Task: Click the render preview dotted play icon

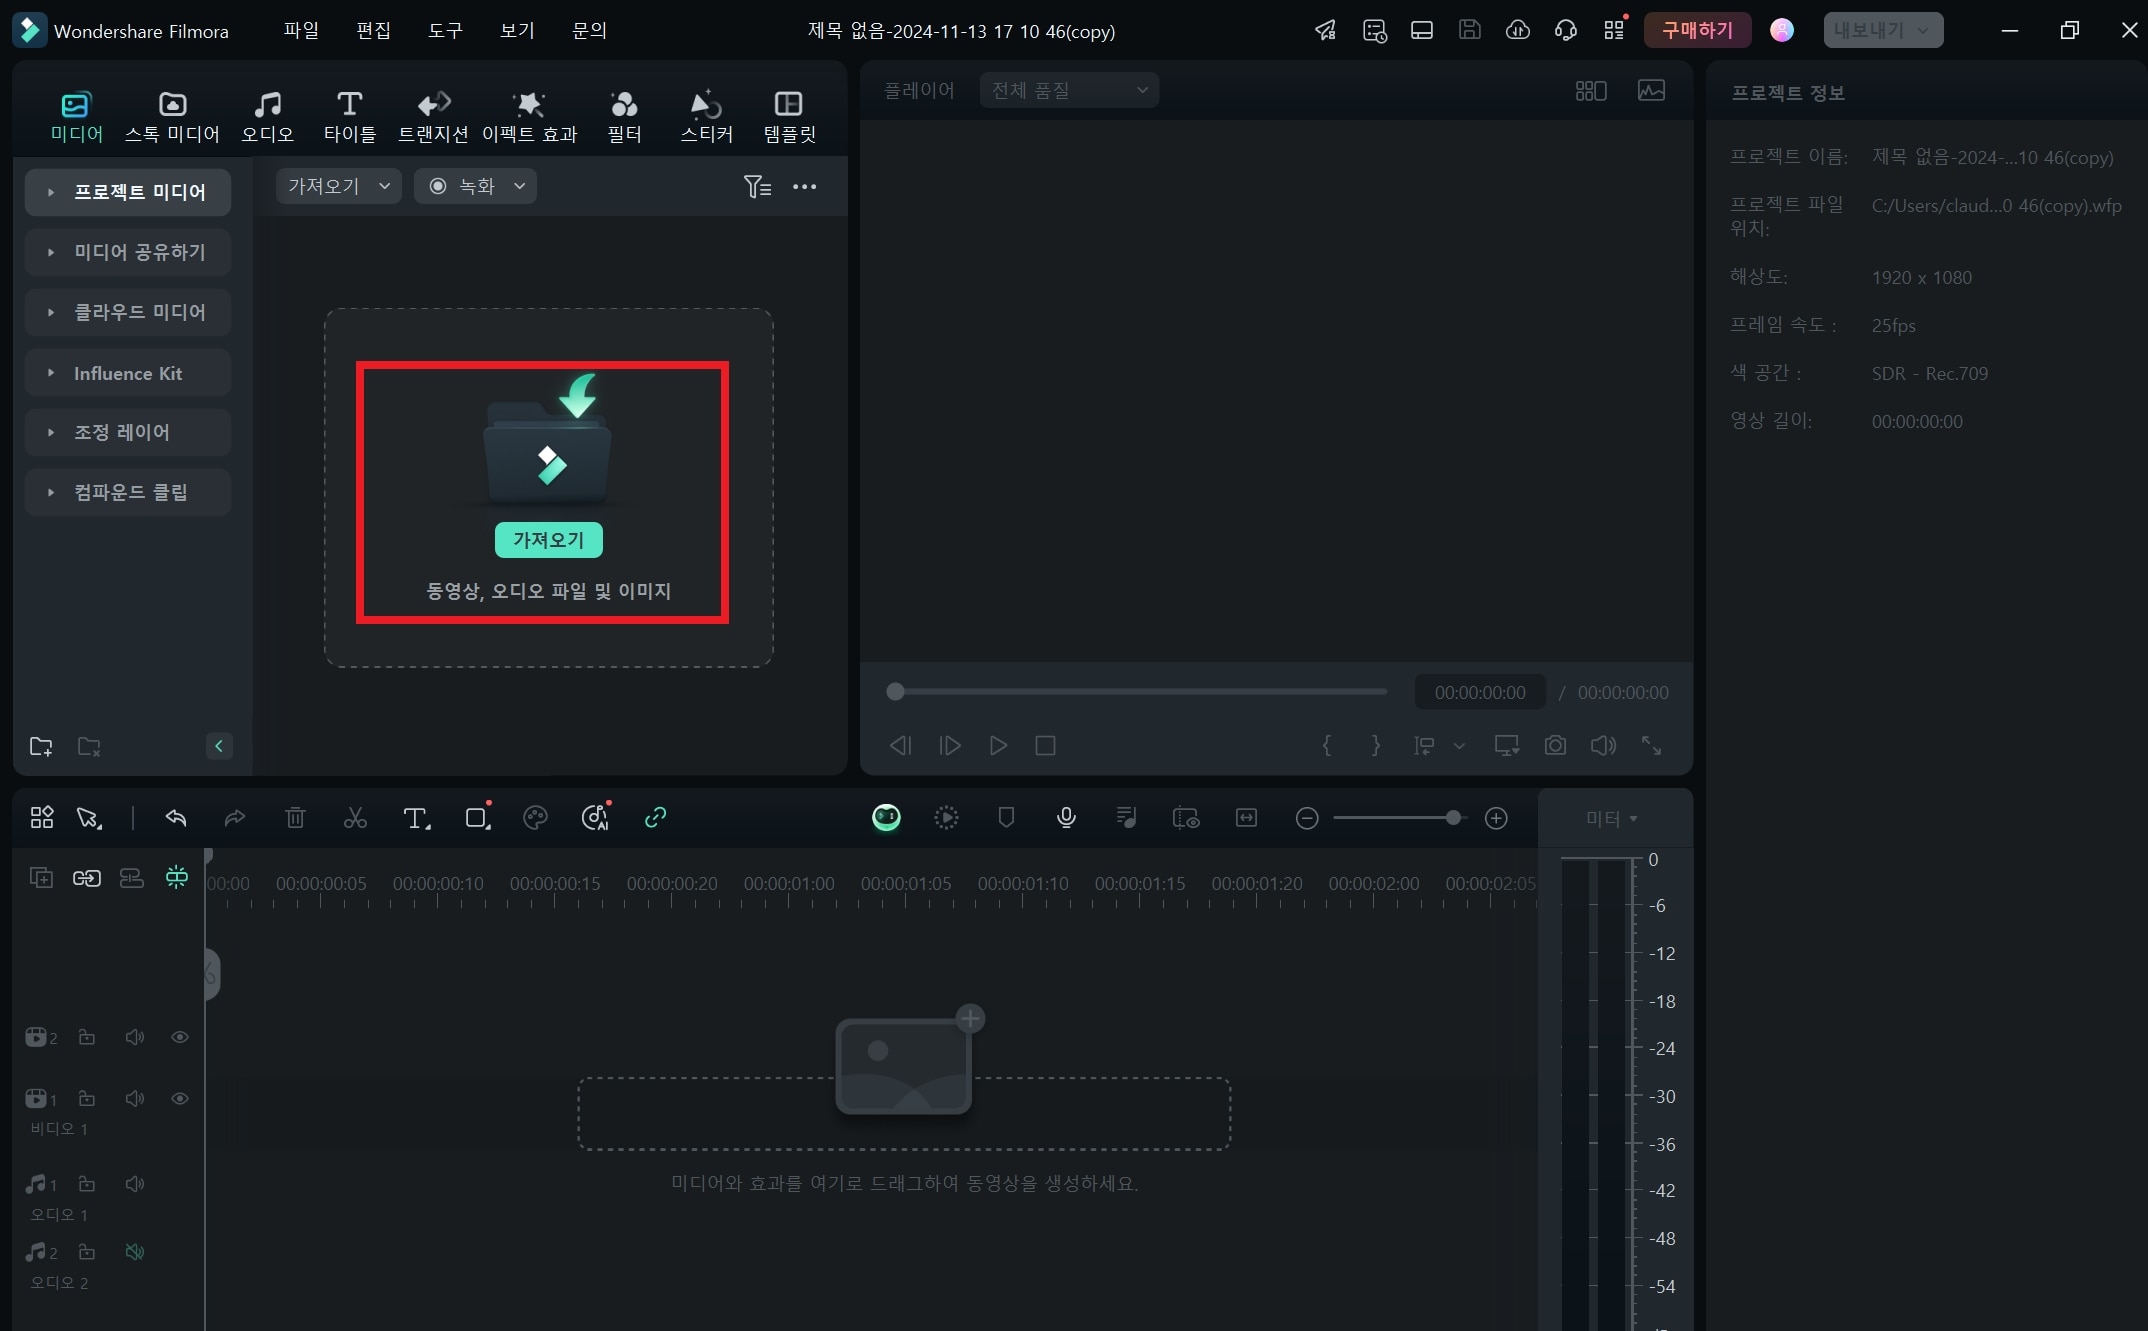Action: point(946,818)
